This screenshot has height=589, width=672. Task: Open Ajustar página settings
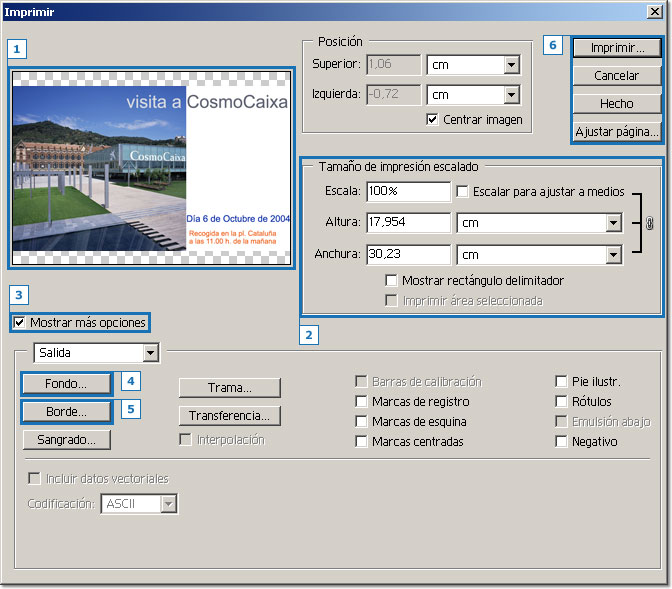(617, 132)
